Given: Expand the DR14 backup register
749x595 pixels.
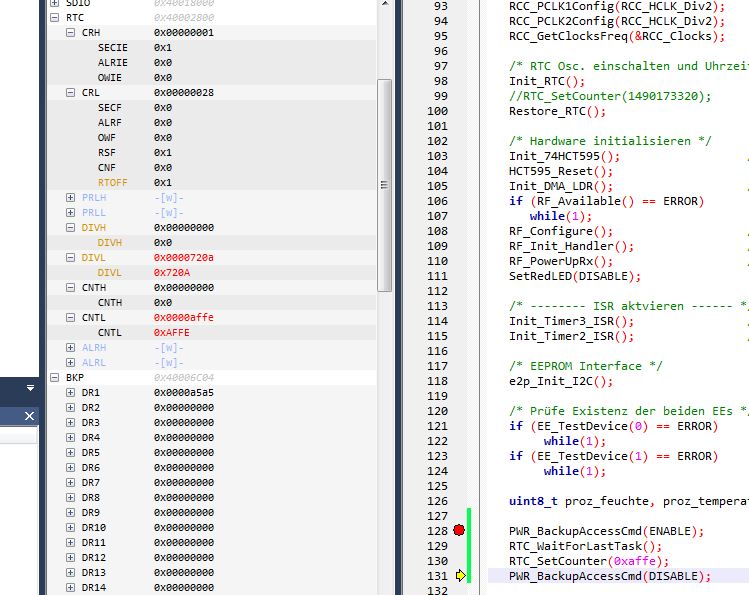Looking at the screenshot, I should pyautogui.click(x=70, y=587).
